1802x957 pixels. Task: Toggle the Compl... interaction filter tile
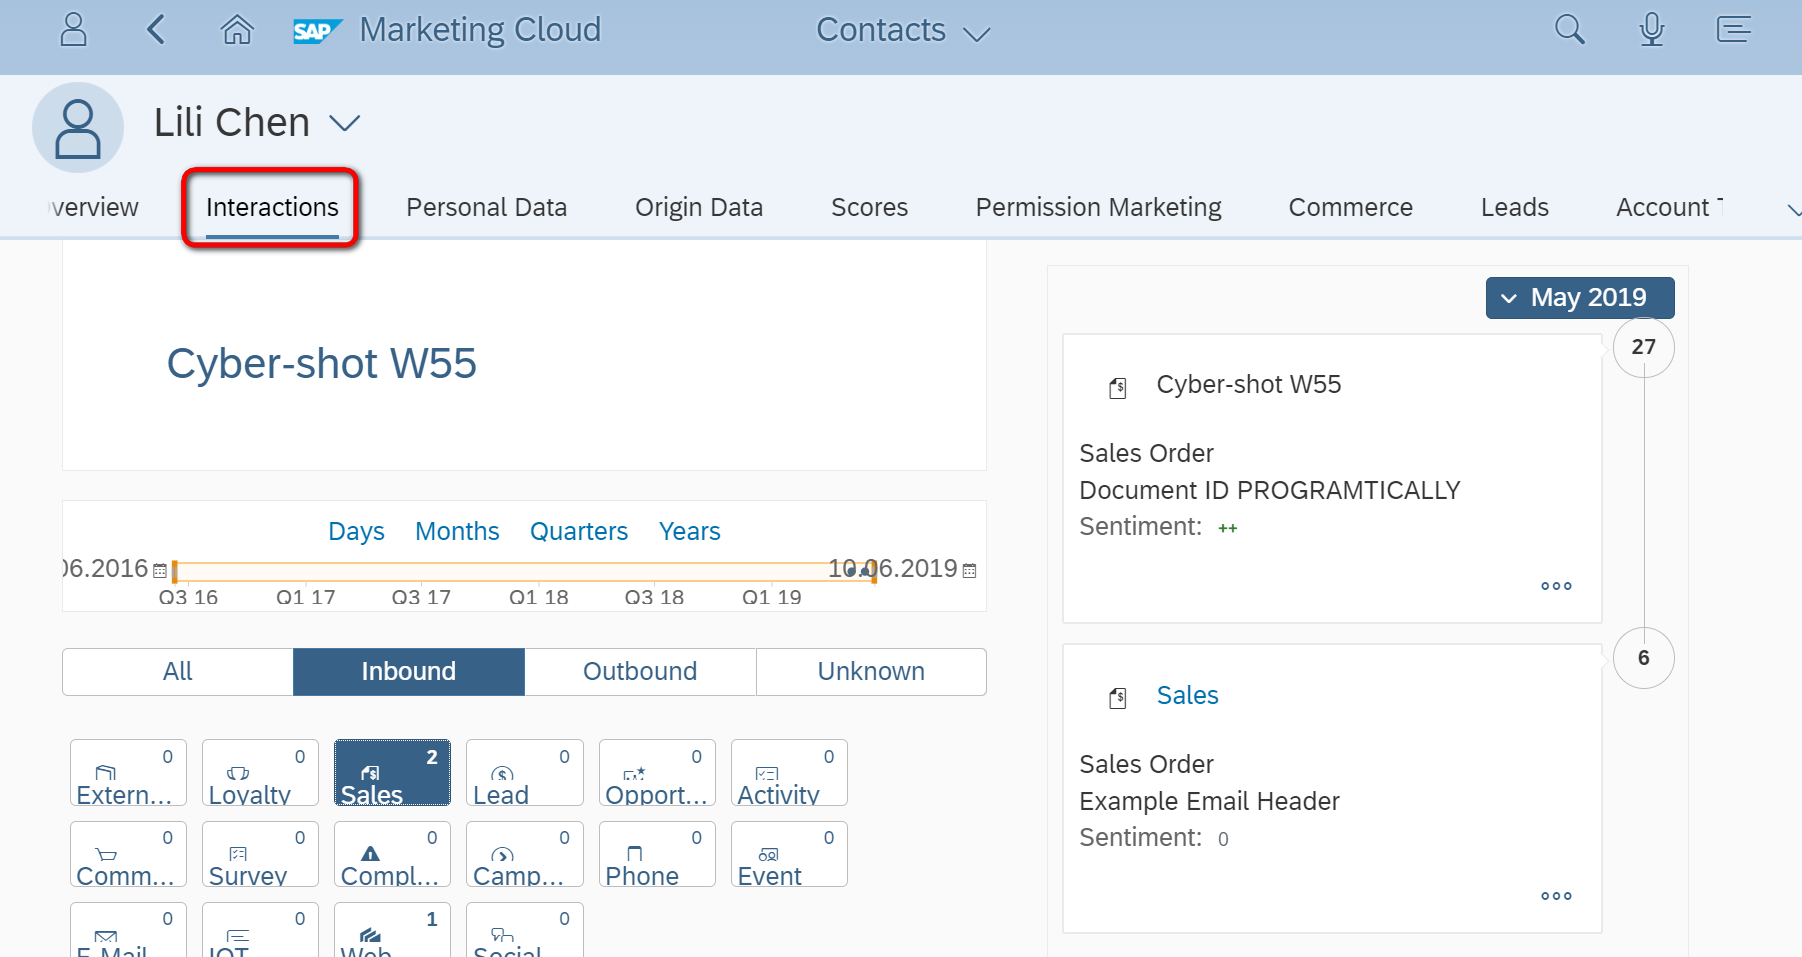point(392,854)
